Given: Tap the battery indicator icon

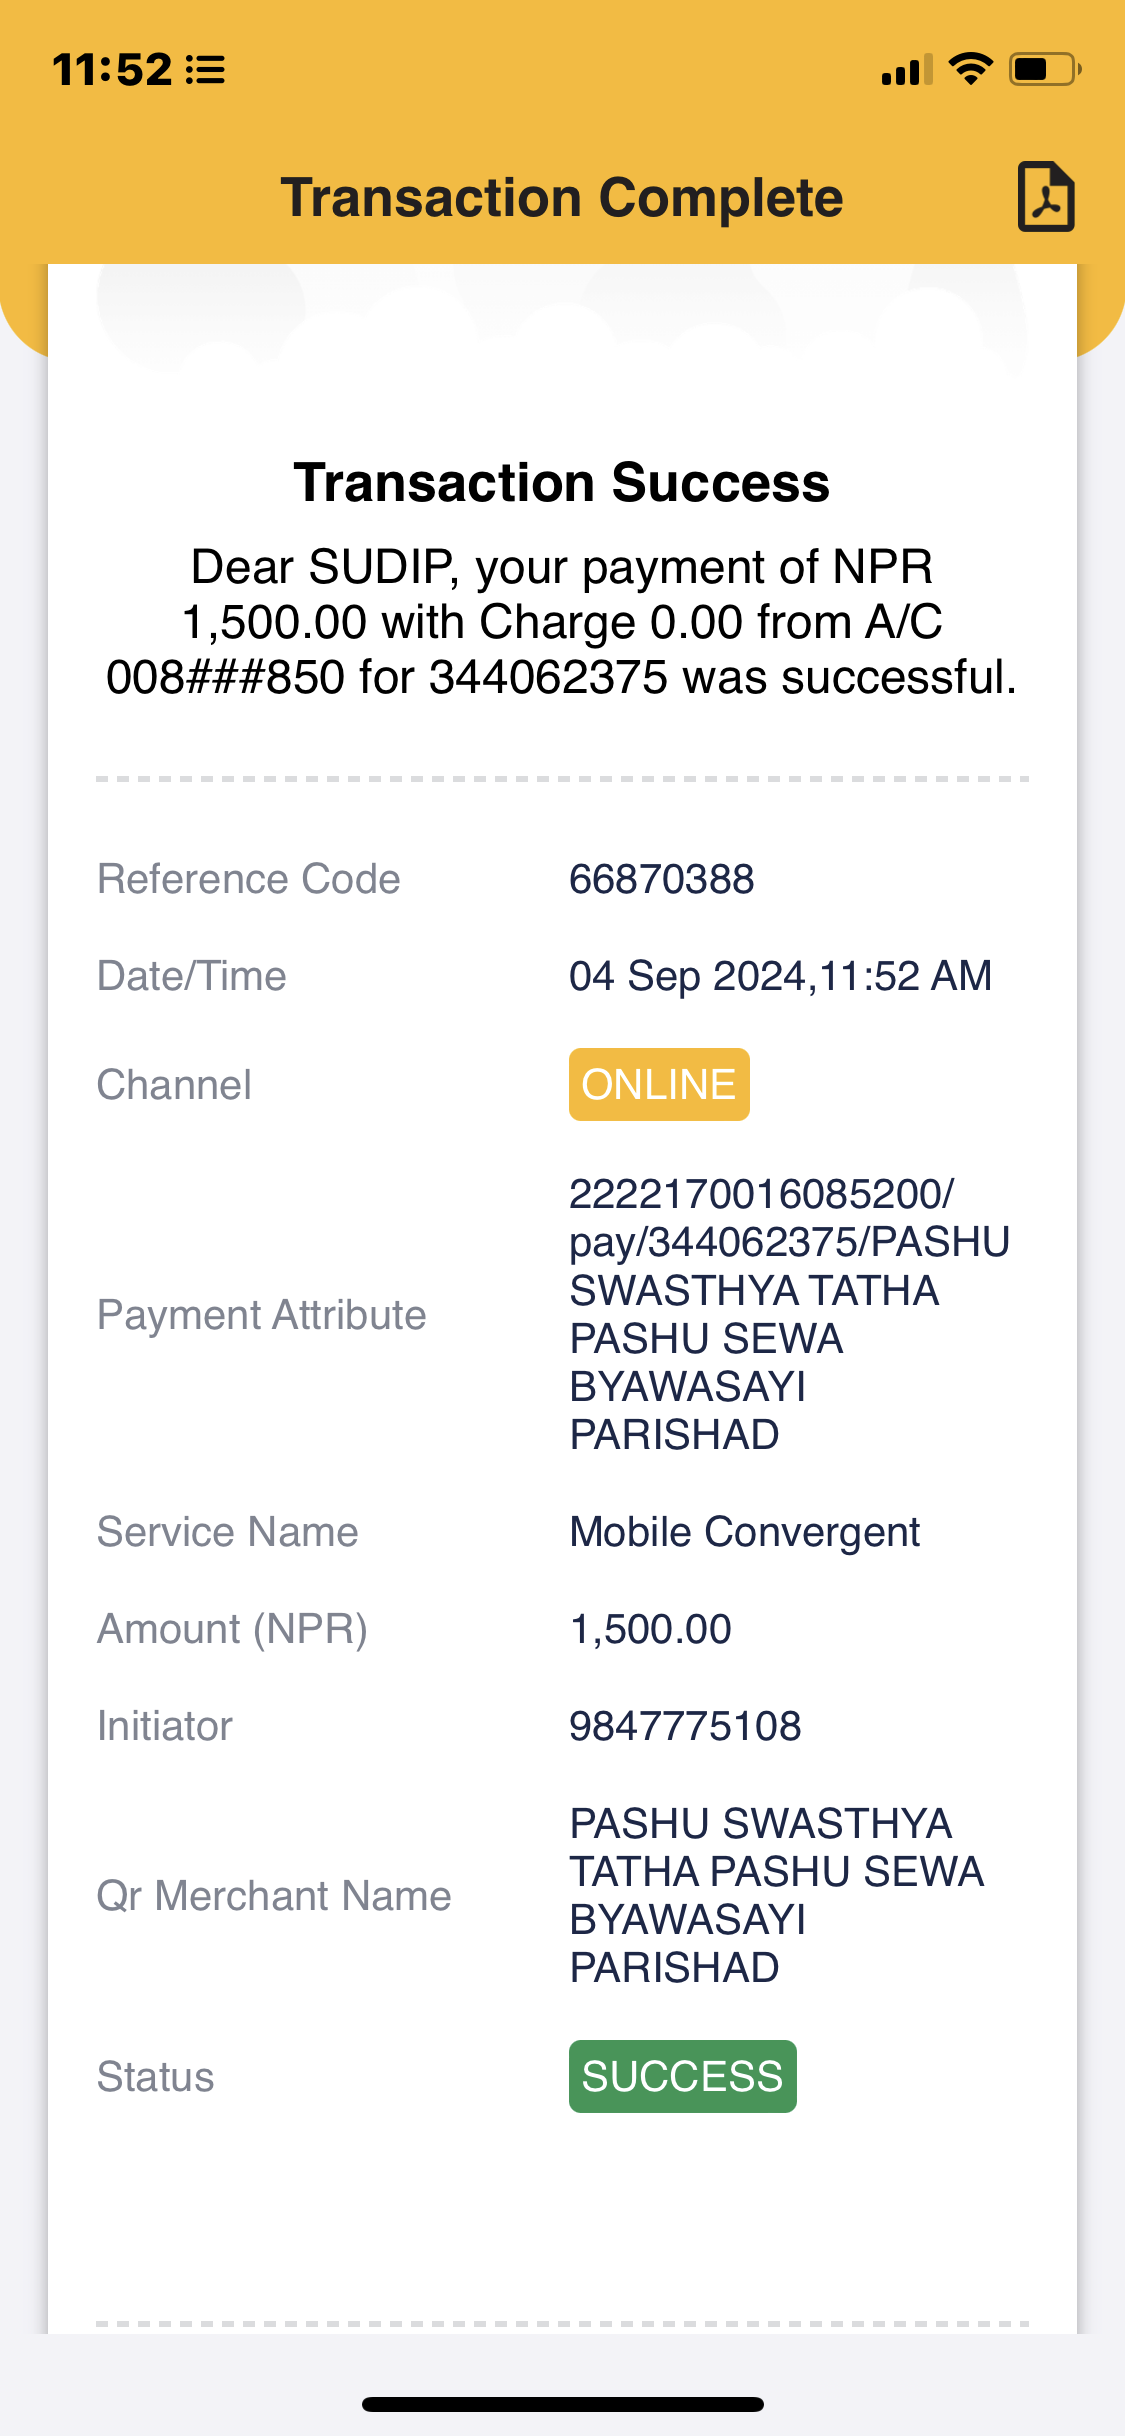Looking at the screenshot, I should [1045, 69].
